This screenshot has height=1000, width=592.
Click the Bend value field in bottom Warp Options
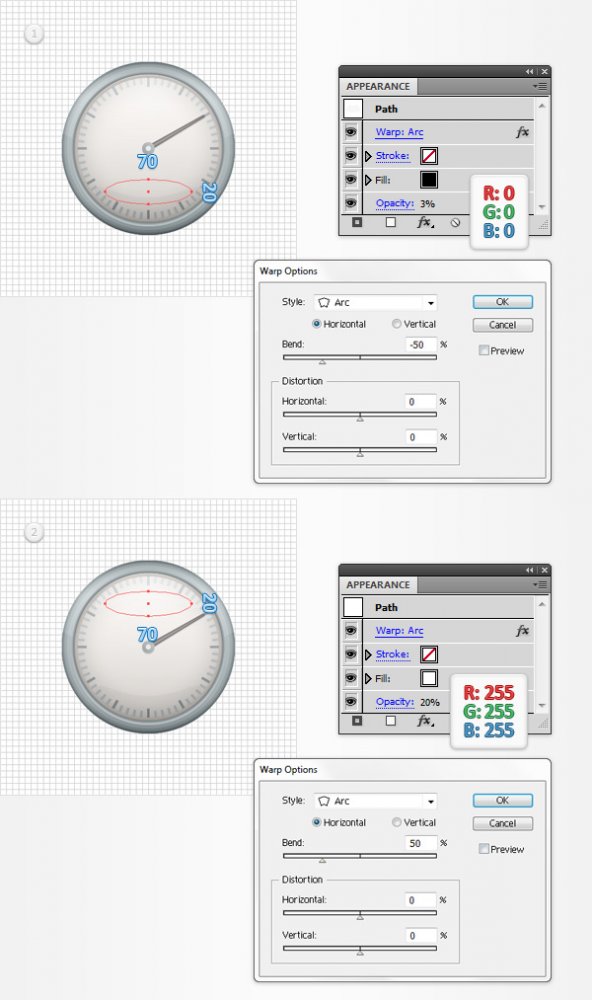point(421,843)
